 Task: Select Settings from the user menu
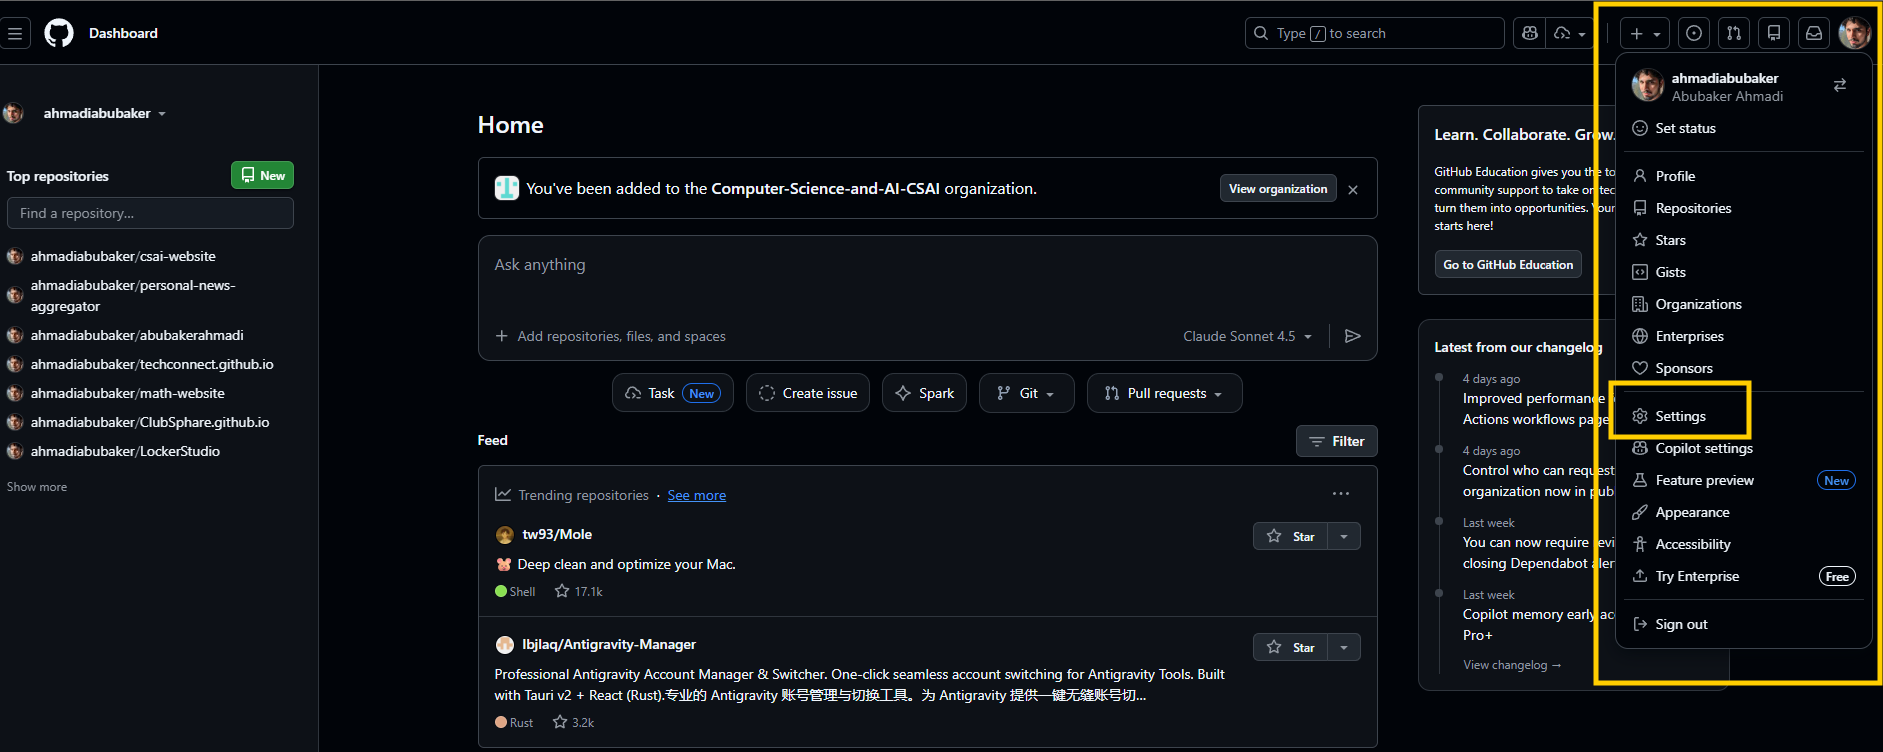tap(1680, 416)
